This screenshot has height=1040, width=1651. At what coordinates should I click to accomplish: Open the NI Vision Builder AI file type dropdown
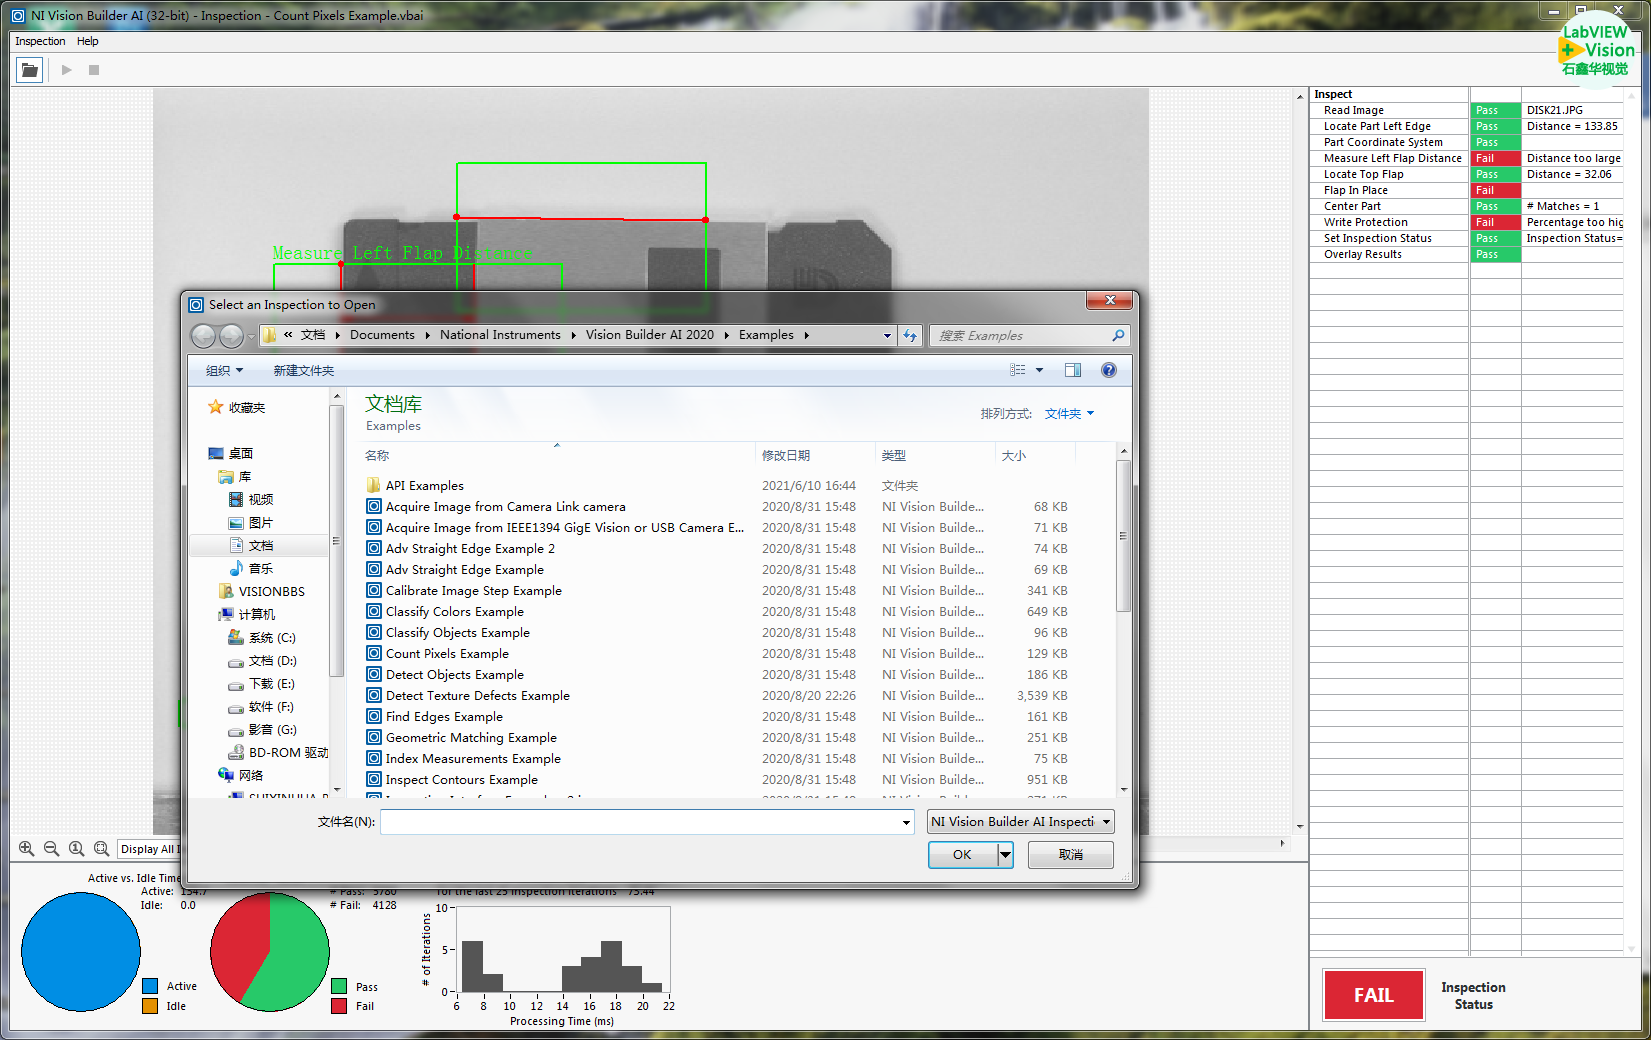[x=1020, y=822]
